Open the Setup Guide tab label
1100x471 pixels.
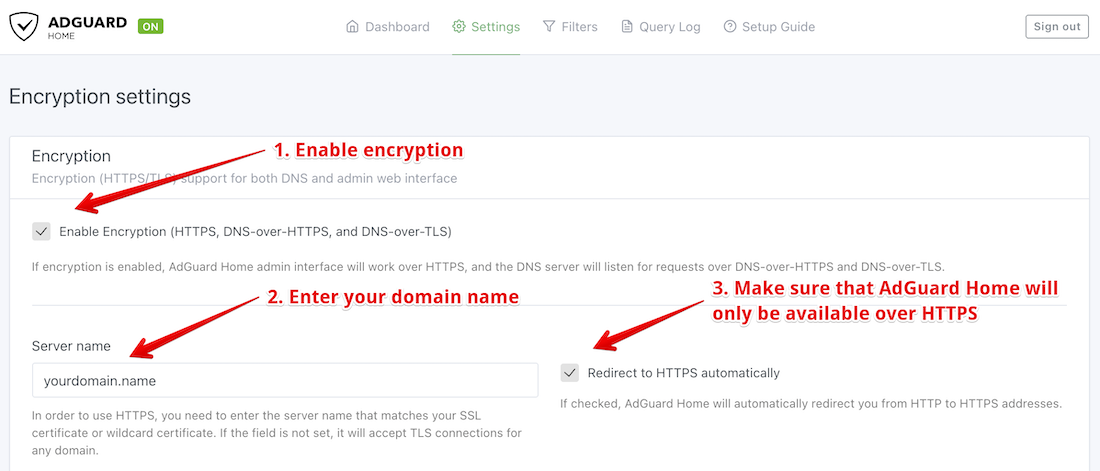click(778, 27)
